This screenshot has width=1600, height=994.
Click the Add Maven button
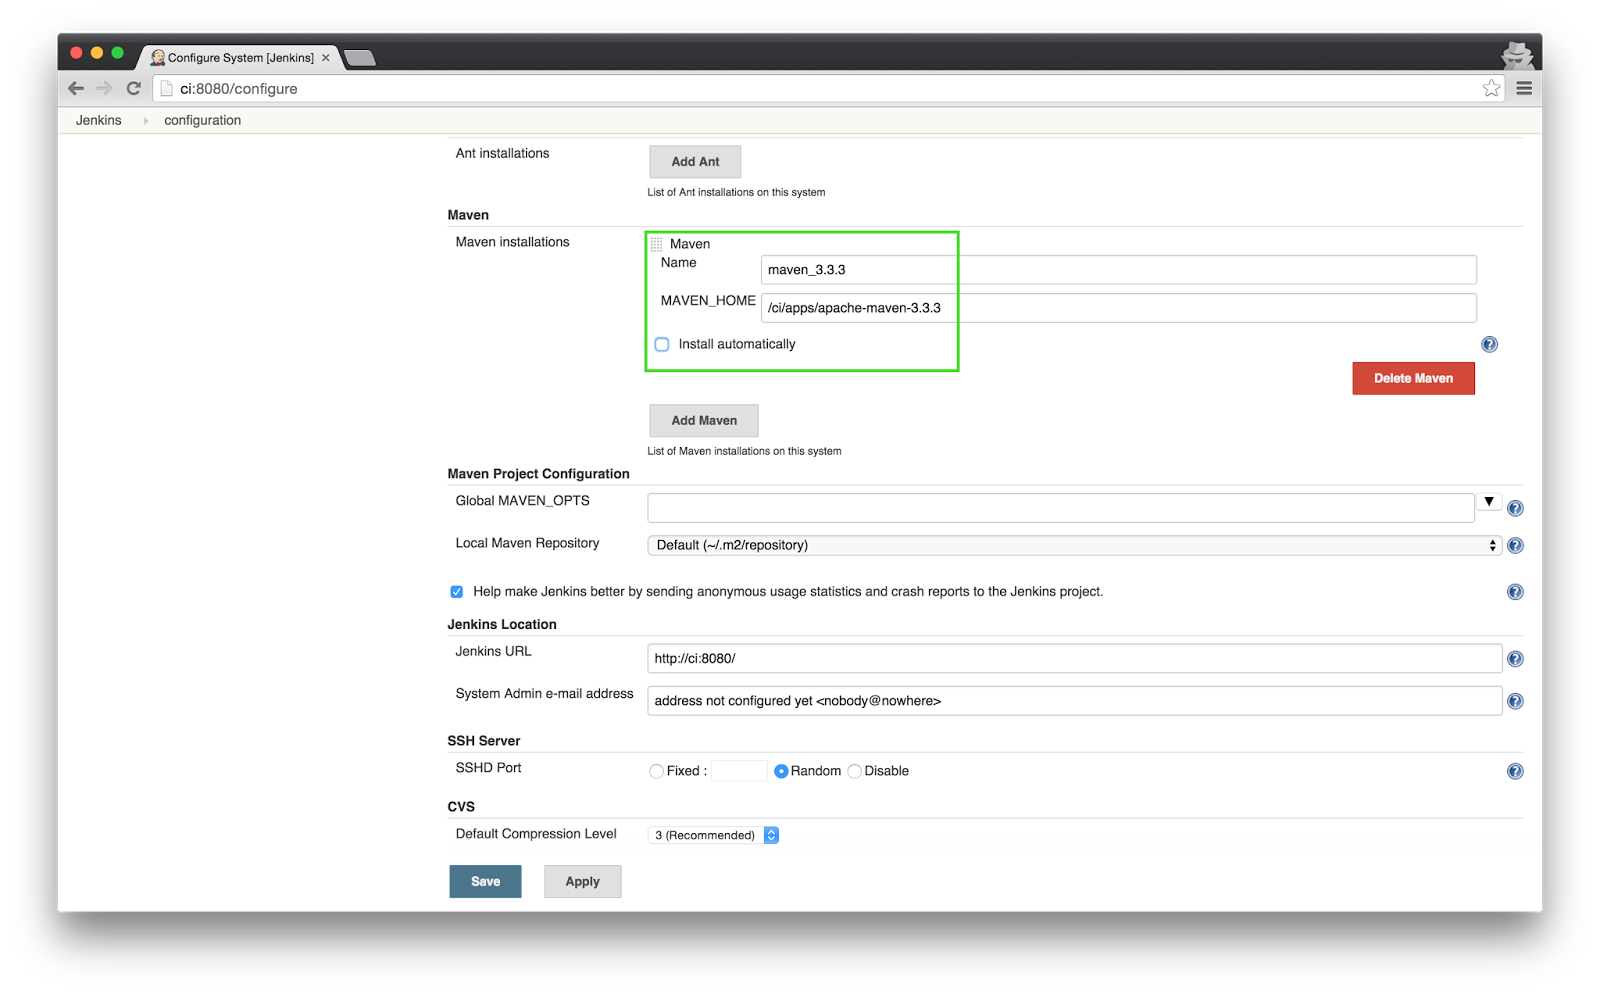tap(704, 421)
